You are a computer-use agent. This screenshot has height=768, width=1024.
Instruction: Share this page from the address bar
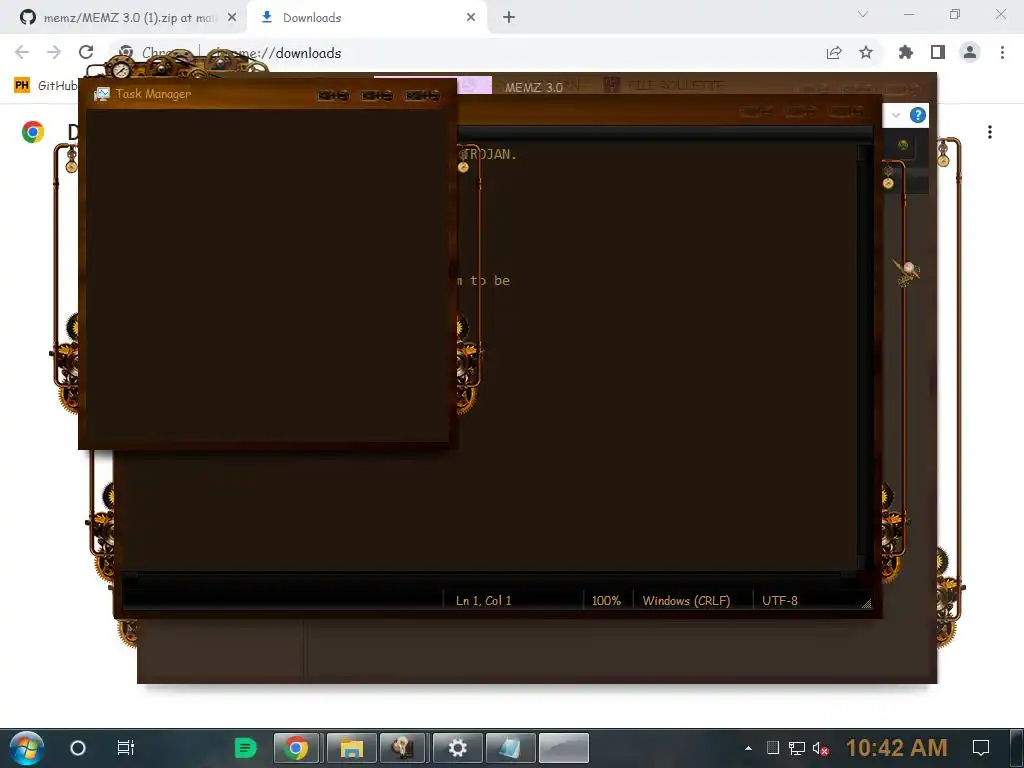coord(834,53)
